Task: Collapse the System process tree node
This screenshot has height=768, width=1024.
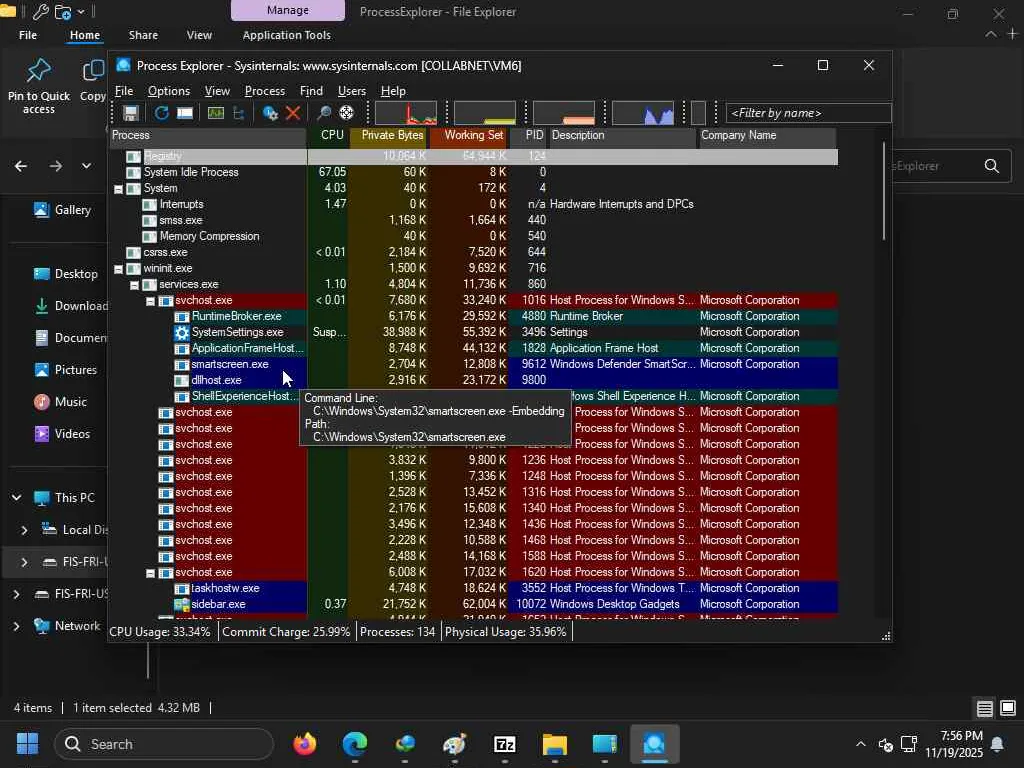Action: click(x=118, y=189)
